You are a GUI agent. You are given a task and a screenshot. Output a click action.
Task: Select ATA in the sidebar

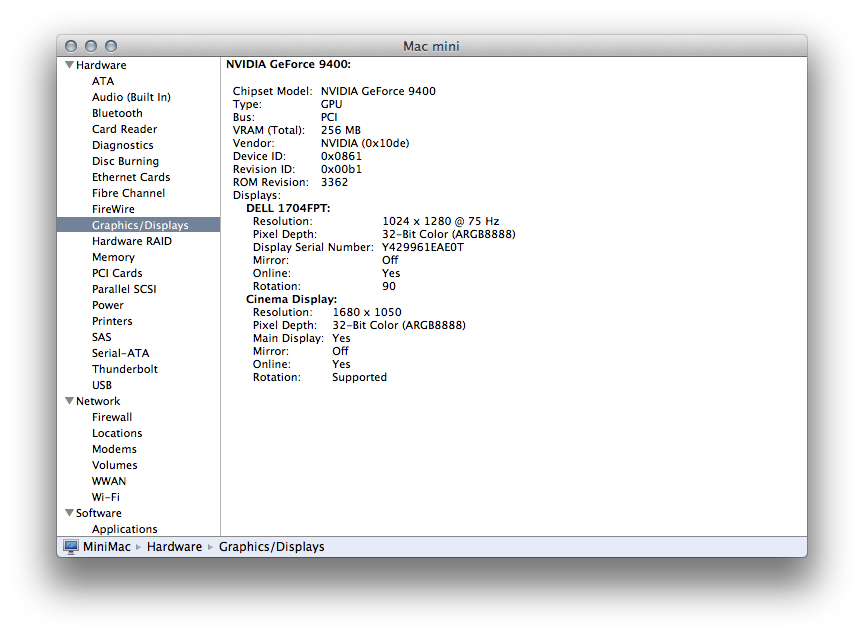[x=103, y=81]
